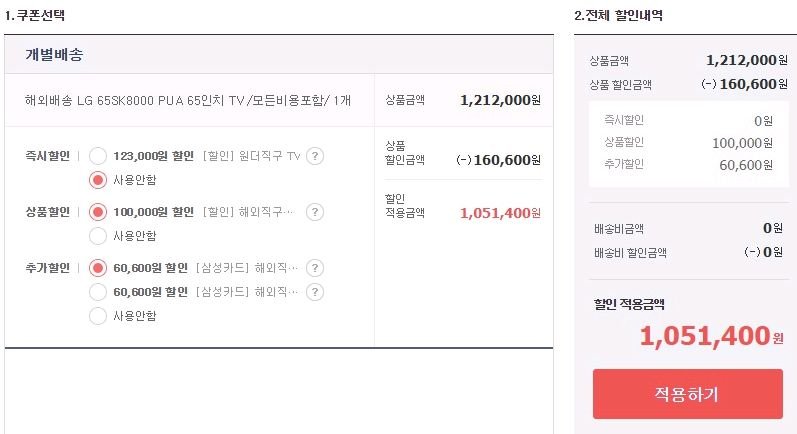Viewport: 797px width, 434px height.
Task: Select 사용안함 under 상품할인
Action: click(x=98, y=236)
